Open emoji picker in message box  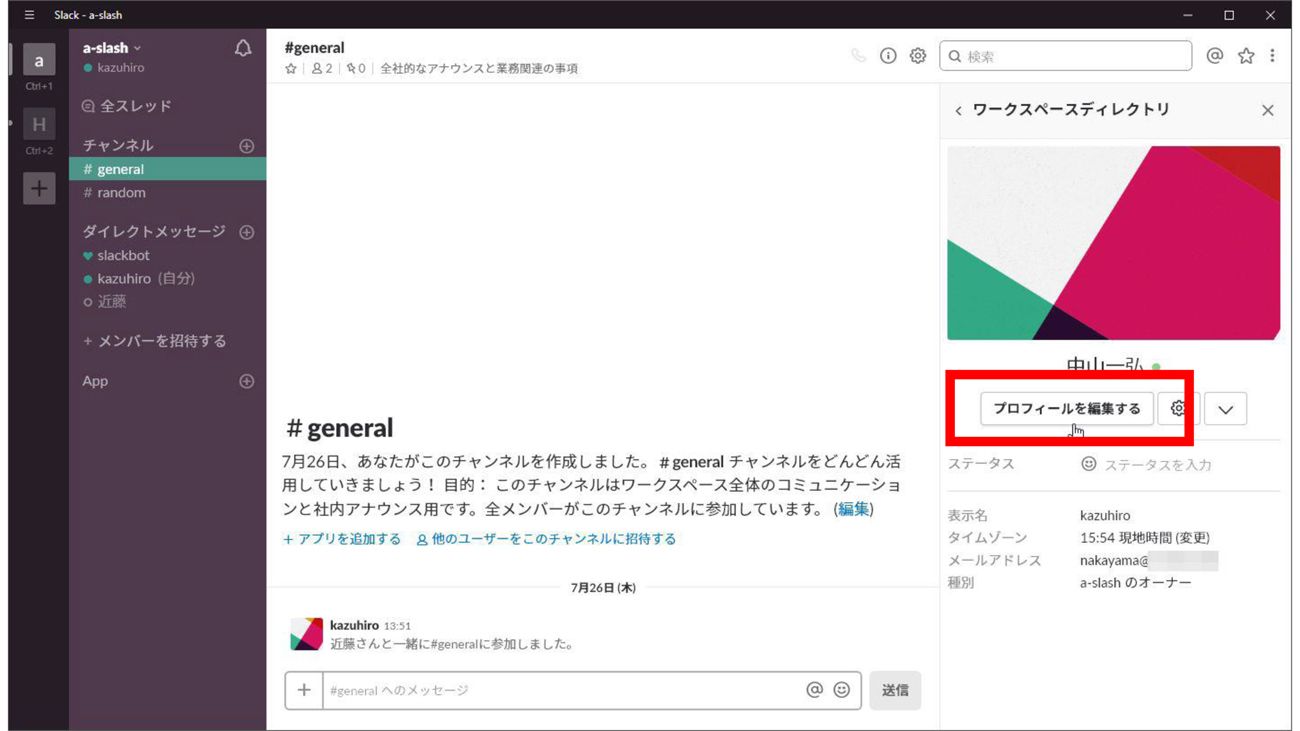click(x=842, y=690)
